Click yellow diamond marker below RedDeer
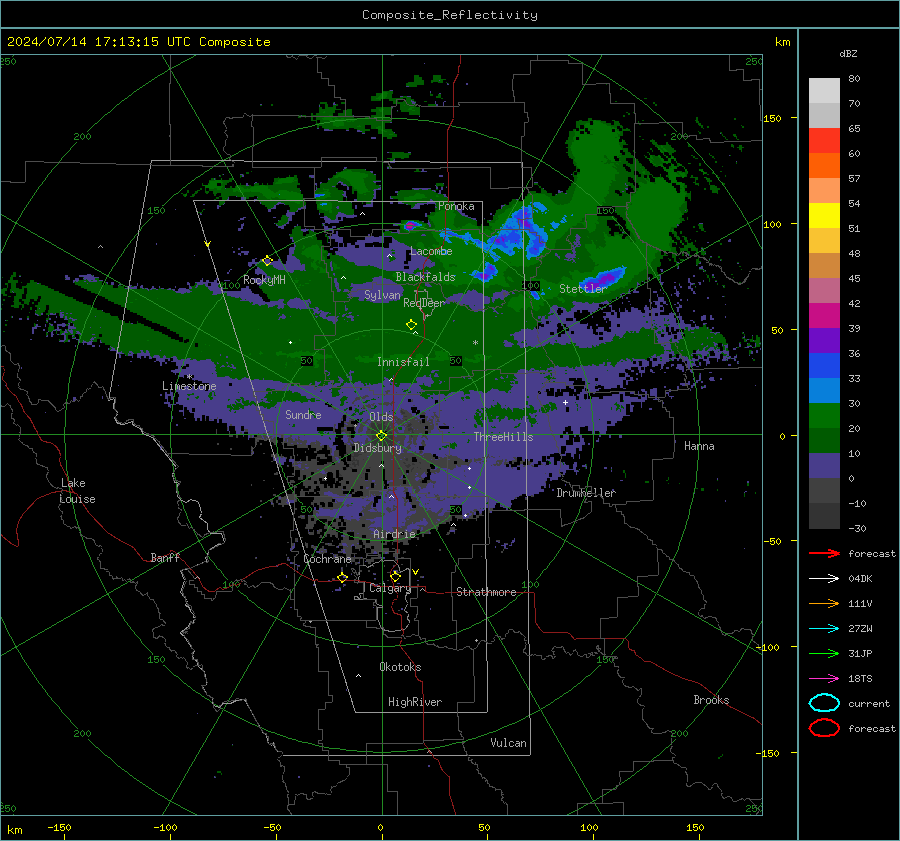 (412, 325)
